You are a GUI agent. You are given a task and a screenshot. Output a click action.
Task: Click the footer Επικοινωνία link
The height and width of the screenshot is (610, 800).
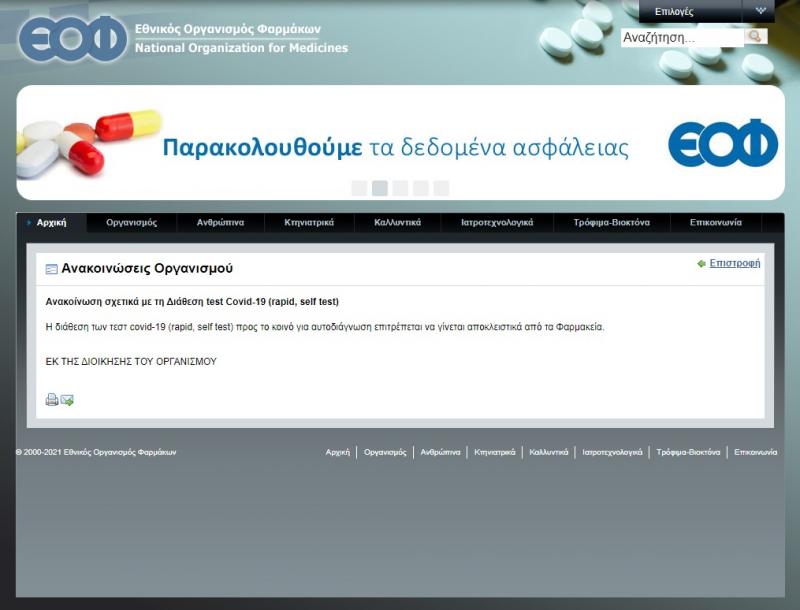point(756,452)
